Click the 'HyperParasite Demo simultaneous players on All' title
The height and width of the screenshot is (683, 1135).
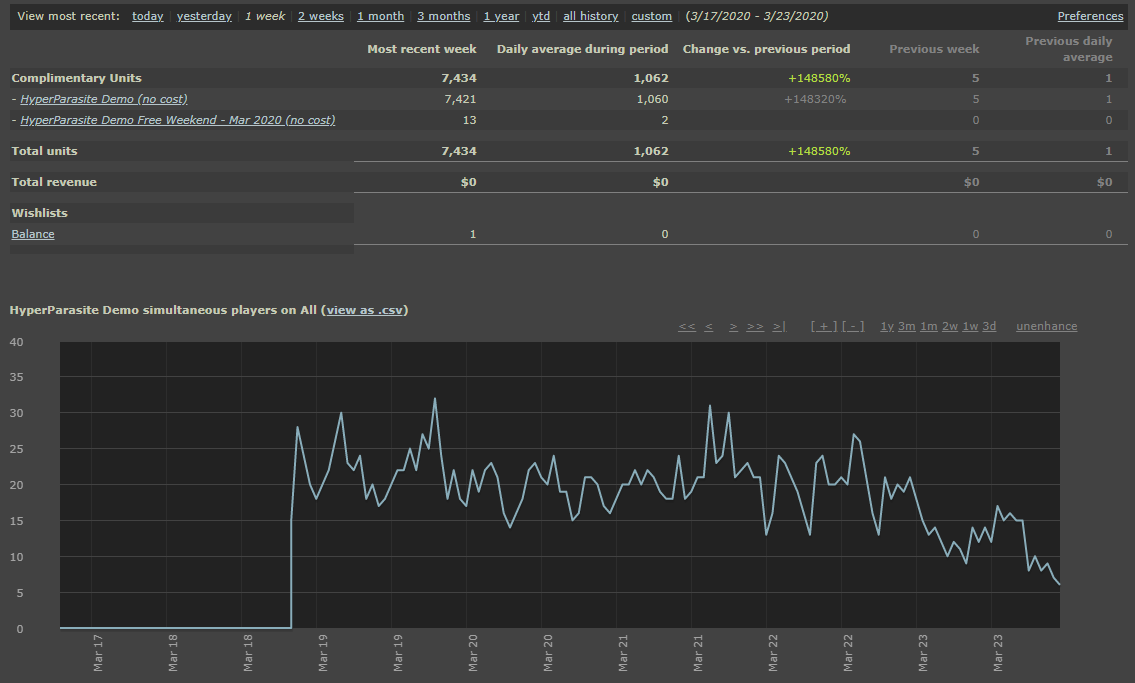pos(163,310)
